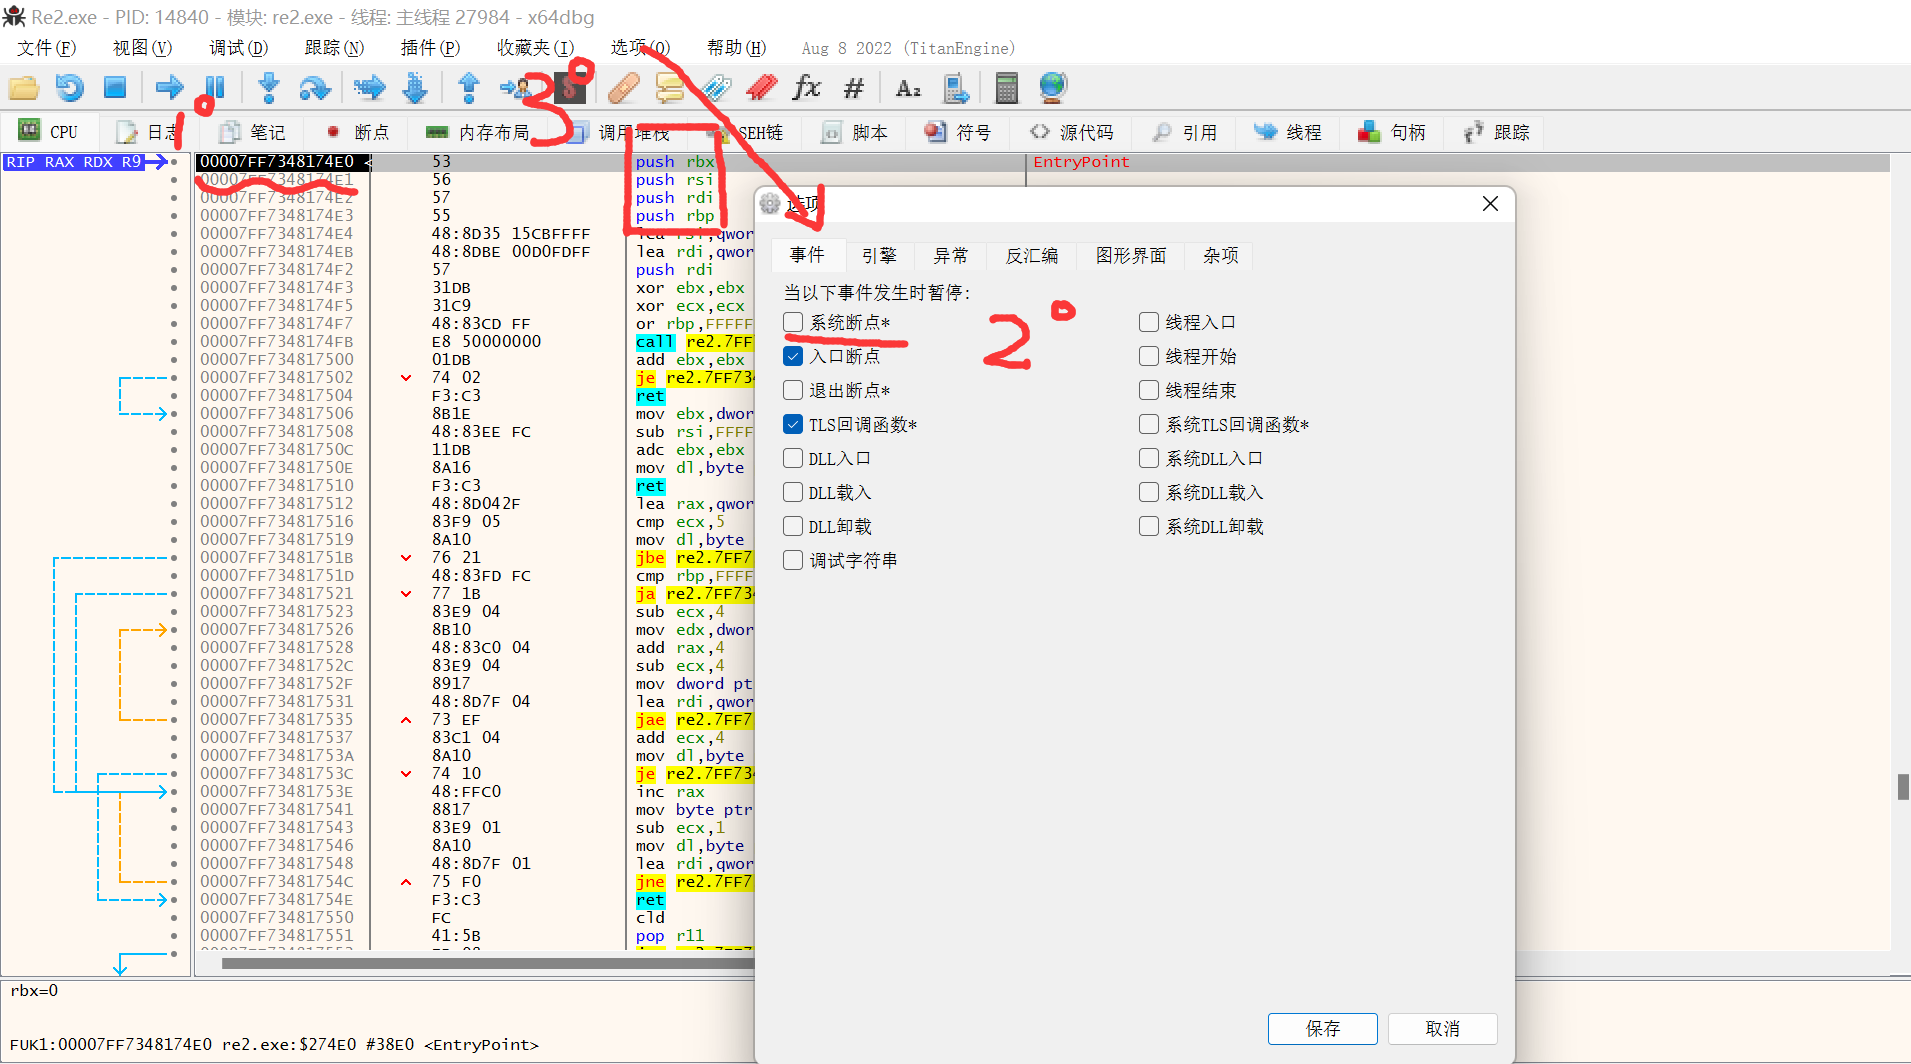This screenshot has width=1911, height=1064.
Task: Run to user code icon
Action: point(517,88)
